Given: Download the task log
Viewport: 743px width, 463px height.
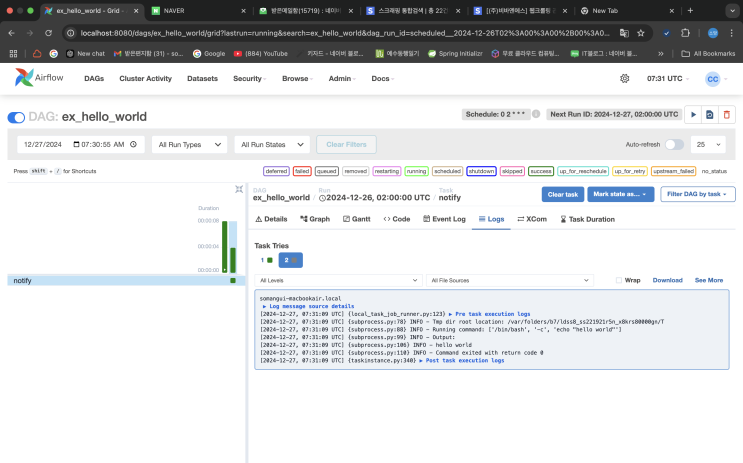Looking at the screenshot, I should 667,280.
